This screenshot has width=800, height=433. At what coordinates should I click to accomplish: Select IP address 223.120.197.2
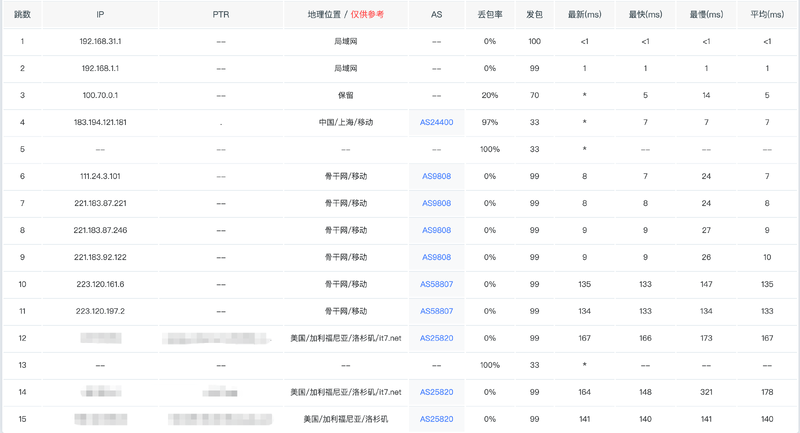tap(101, 312)
